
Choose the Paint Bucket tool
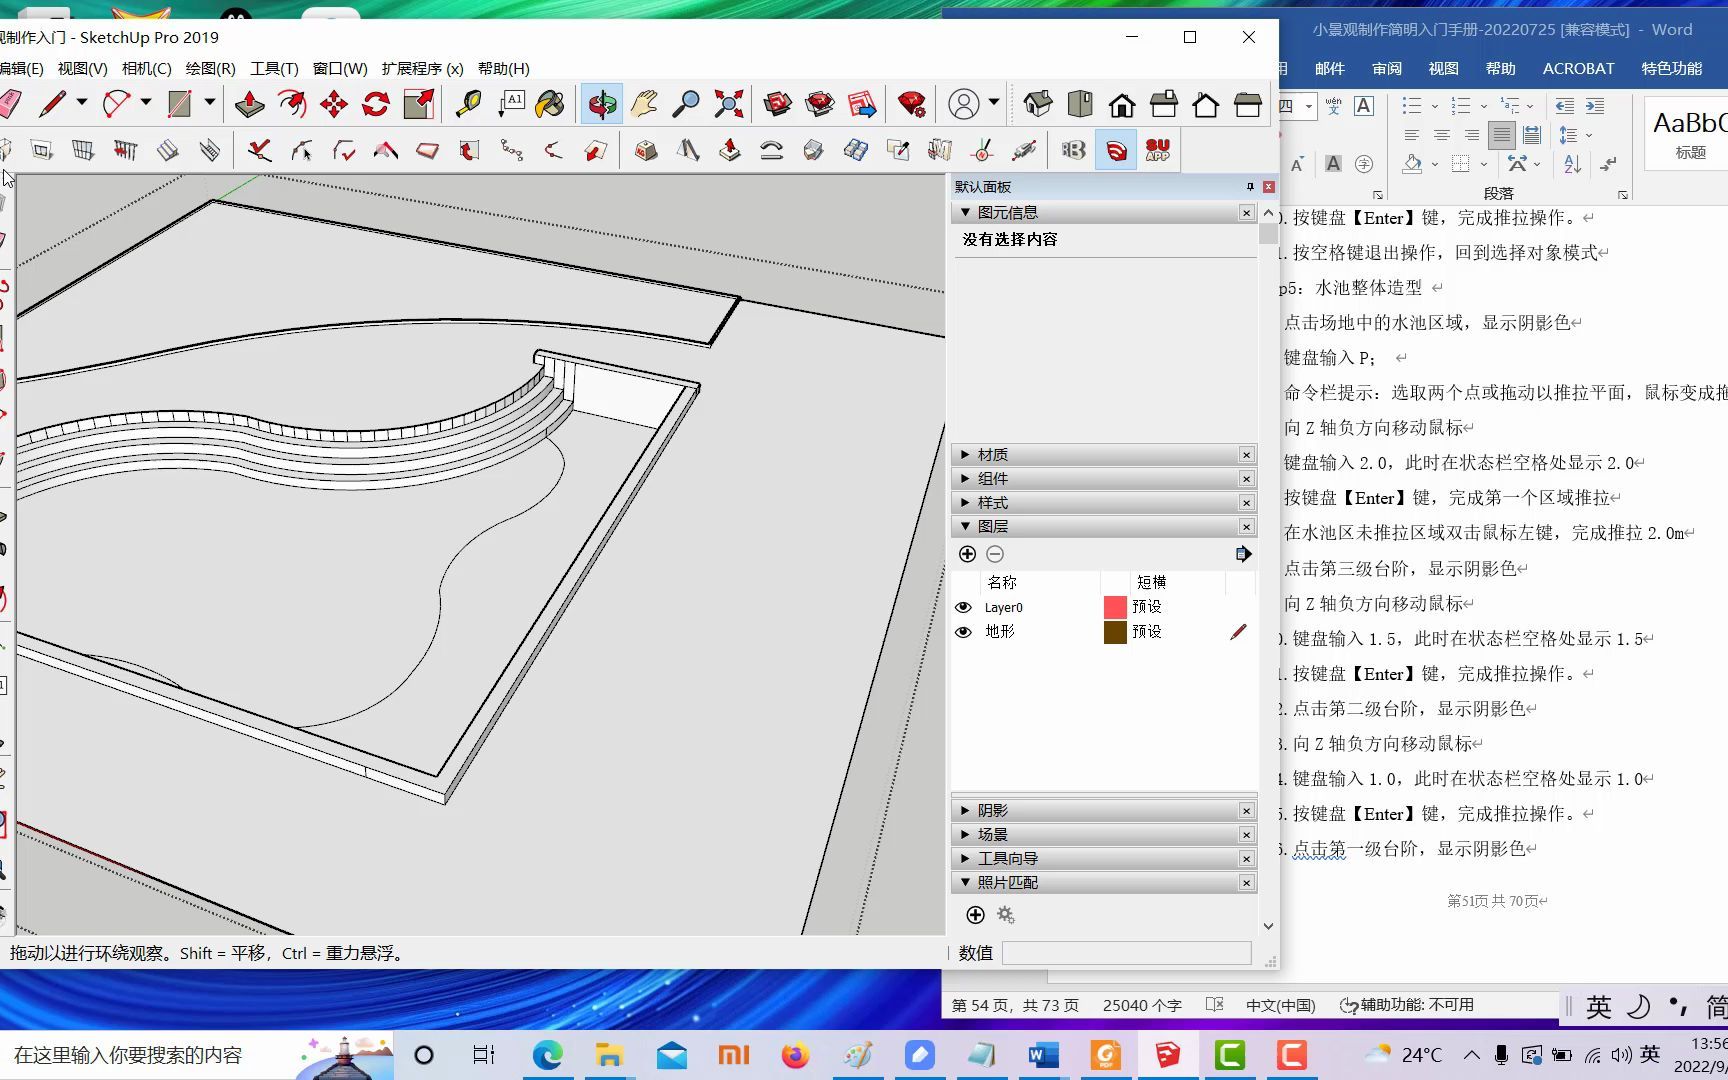[x=551, y=103]
